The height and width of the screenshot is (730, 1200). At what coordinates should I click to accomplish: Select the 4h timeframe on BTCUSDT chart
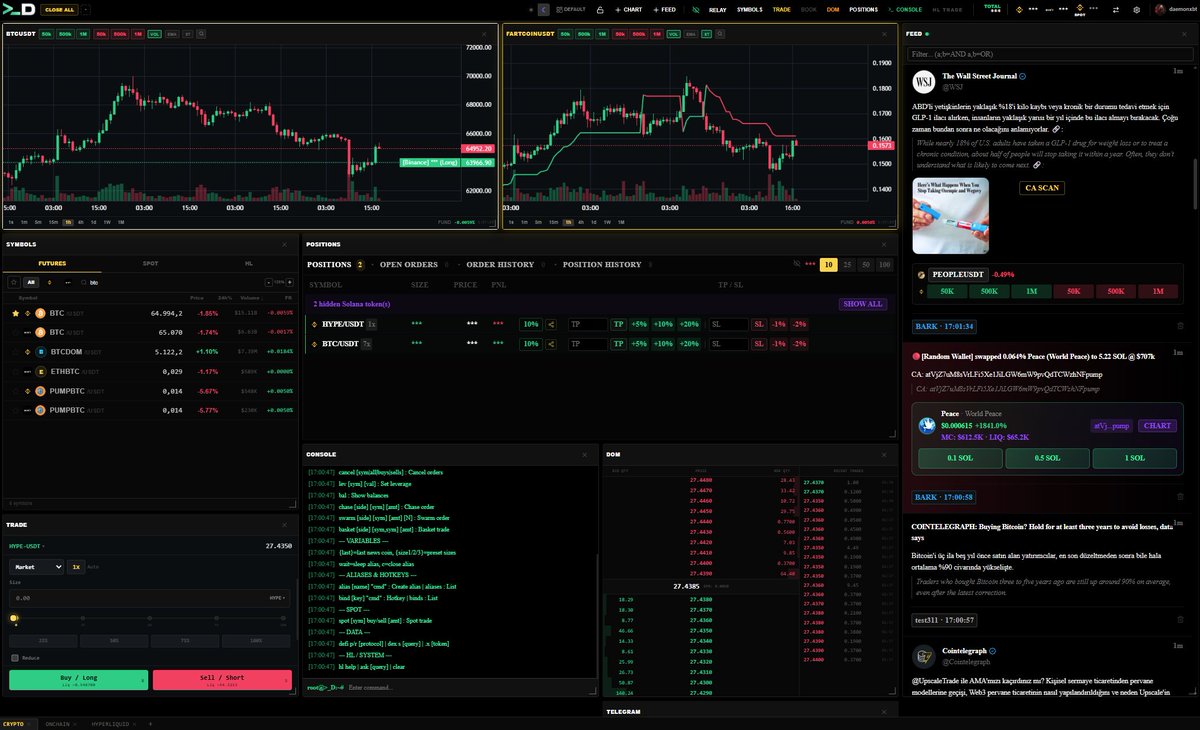pos(82,222)
